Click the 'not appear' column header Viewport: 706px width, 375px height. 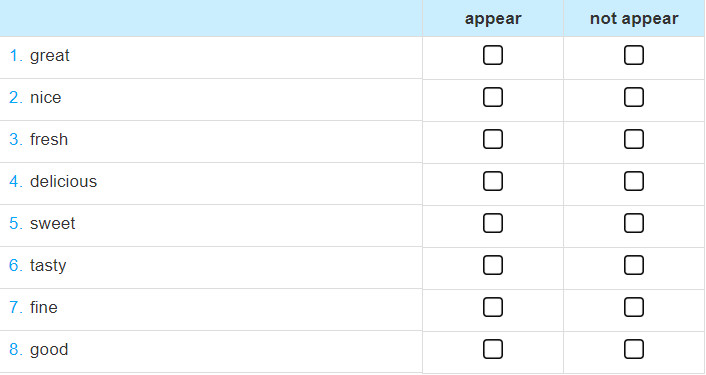(x=634, y=19)
